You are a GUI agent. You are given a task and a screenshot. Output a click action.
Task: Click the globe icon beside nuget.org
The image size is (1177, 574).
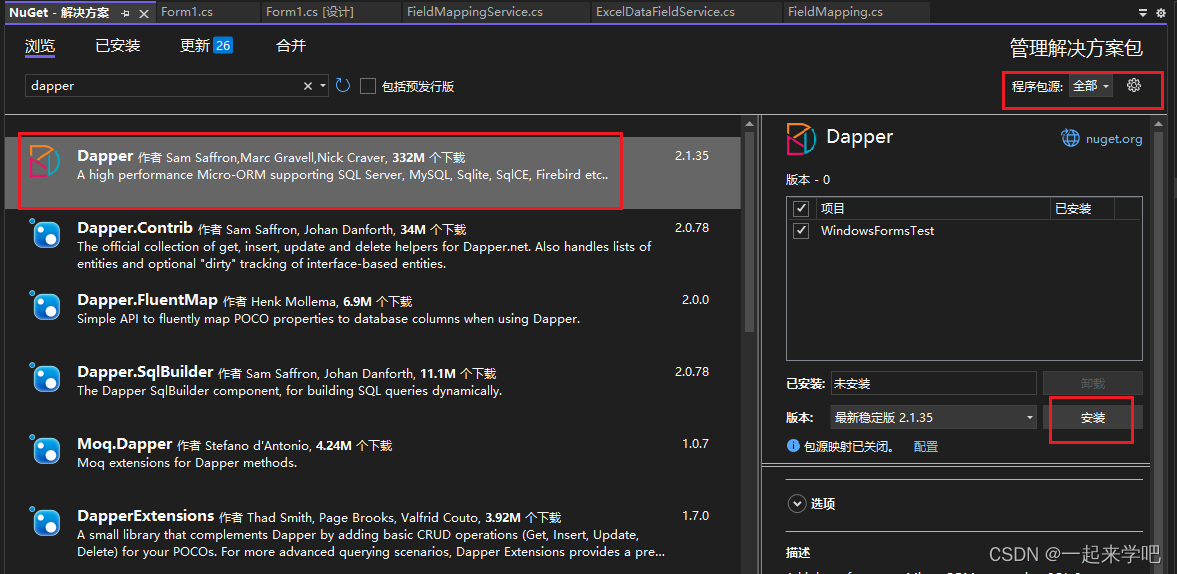pos(1070,138)
